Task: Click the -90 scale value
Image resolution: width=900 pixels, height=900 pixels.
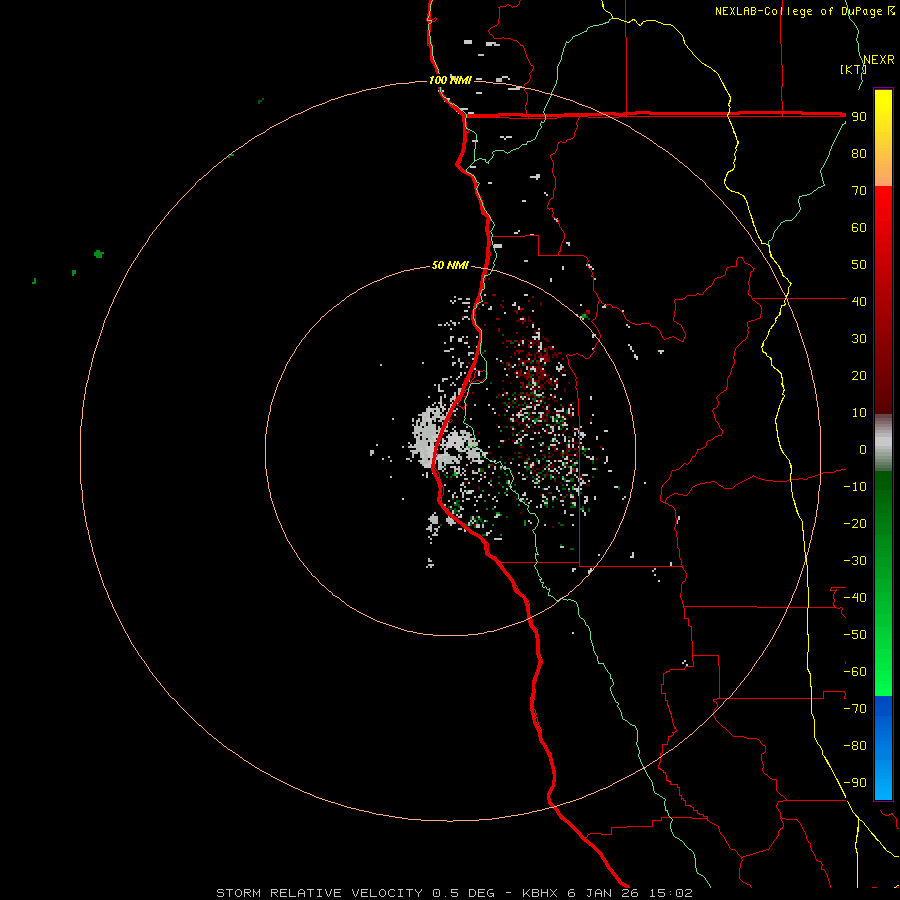Action: click(x=855, y=783)
